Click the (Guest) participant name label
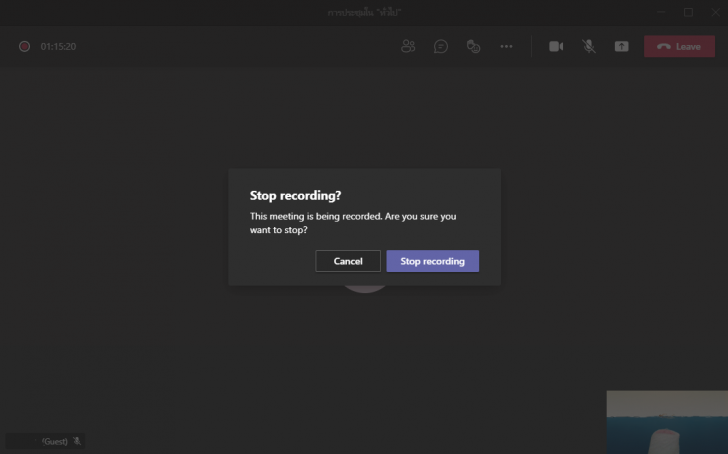The height and width of the screenshot is (454, 728). coord(54,441)
